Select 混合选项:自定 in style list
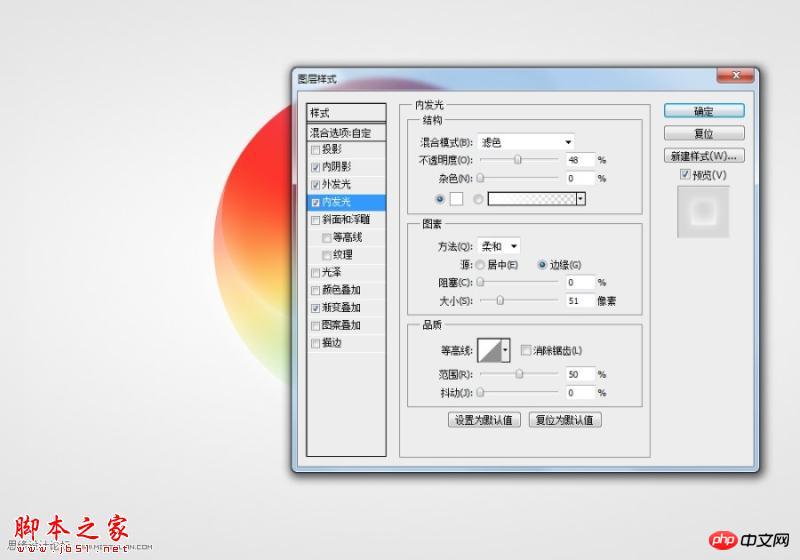The width and height of the screenshot is (800, 560). pyautogui.click(x=346, y=133)
